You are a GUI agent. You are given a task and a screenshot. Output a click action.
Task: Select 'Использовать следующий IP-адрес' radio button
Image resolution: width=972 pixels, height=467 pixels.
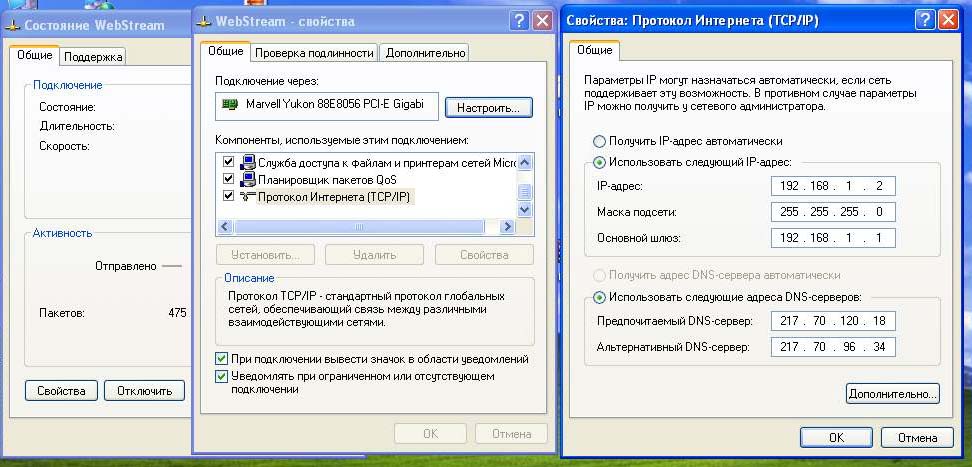click(x=599, y=162)
